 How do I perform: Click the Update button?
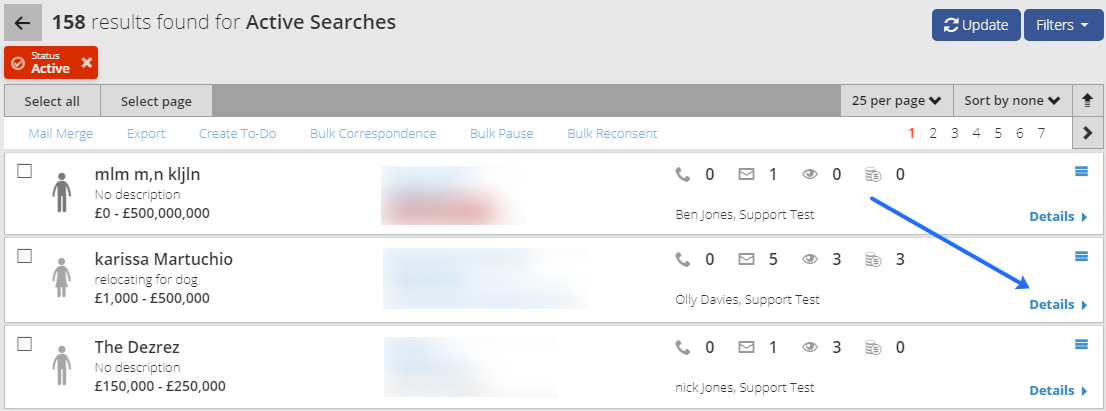click(x=976, y=25)
